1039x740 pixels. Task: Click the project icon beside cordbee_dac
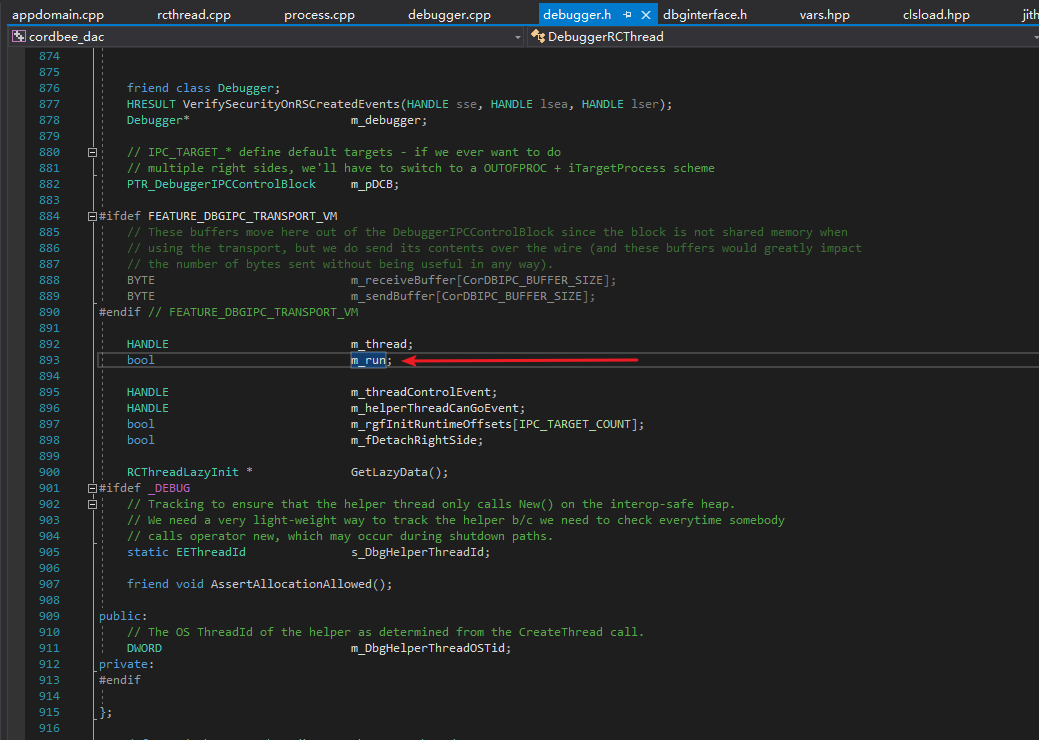click(18, 37)
